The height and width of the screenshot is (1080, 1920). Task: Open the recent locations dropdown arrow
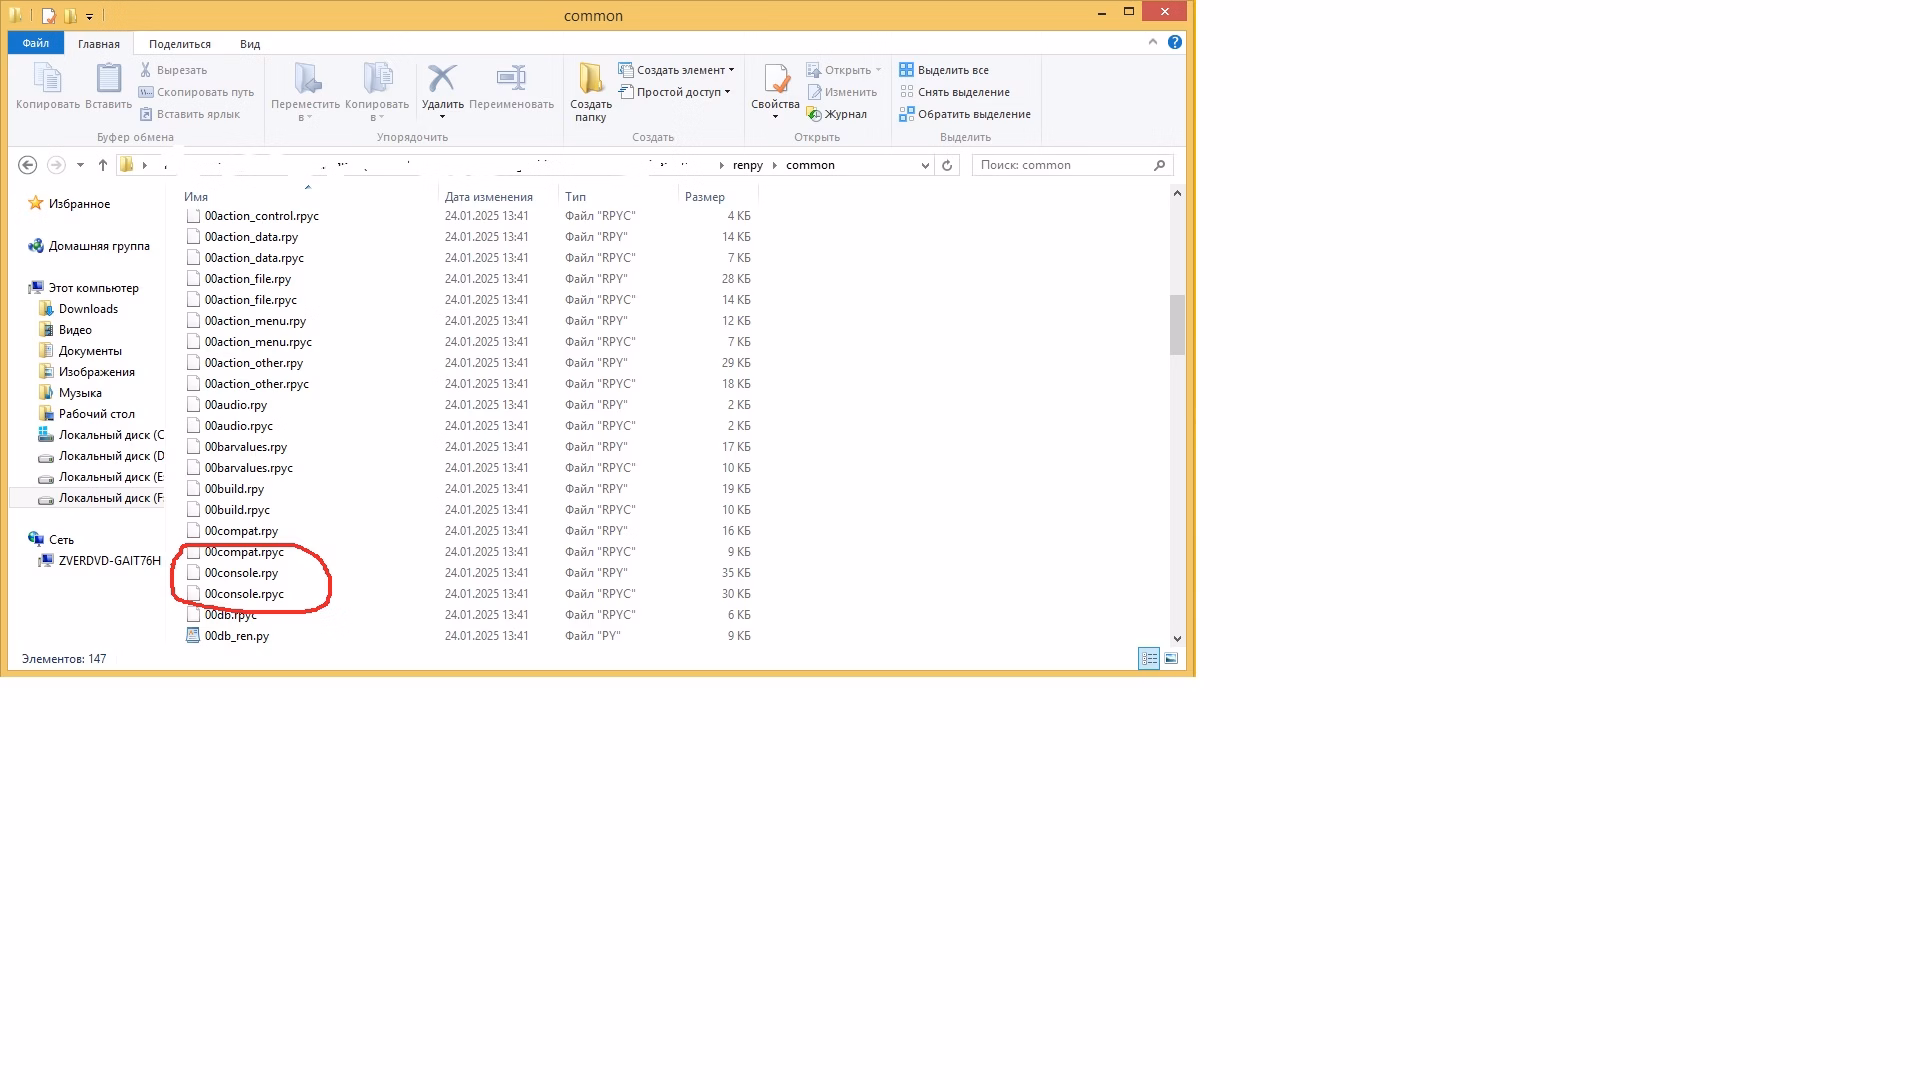80,165
